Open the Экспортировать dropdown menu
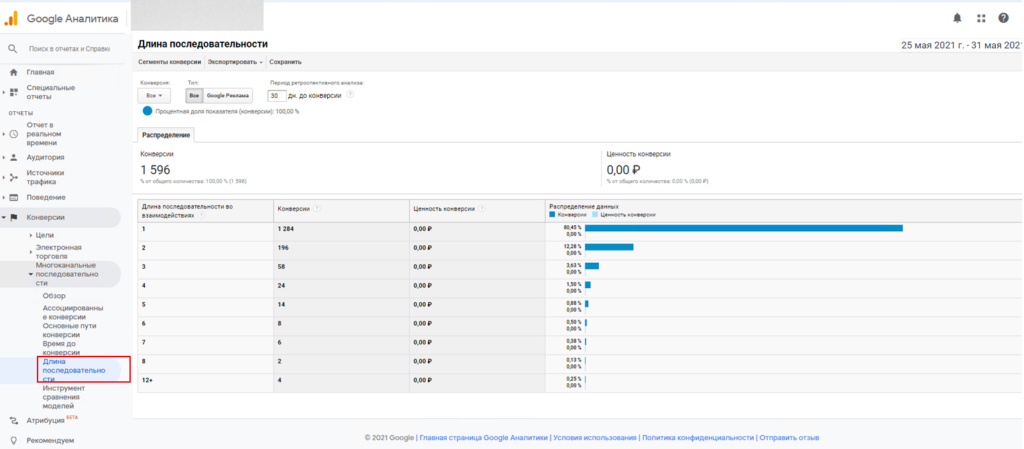 (x=235, y=62)
